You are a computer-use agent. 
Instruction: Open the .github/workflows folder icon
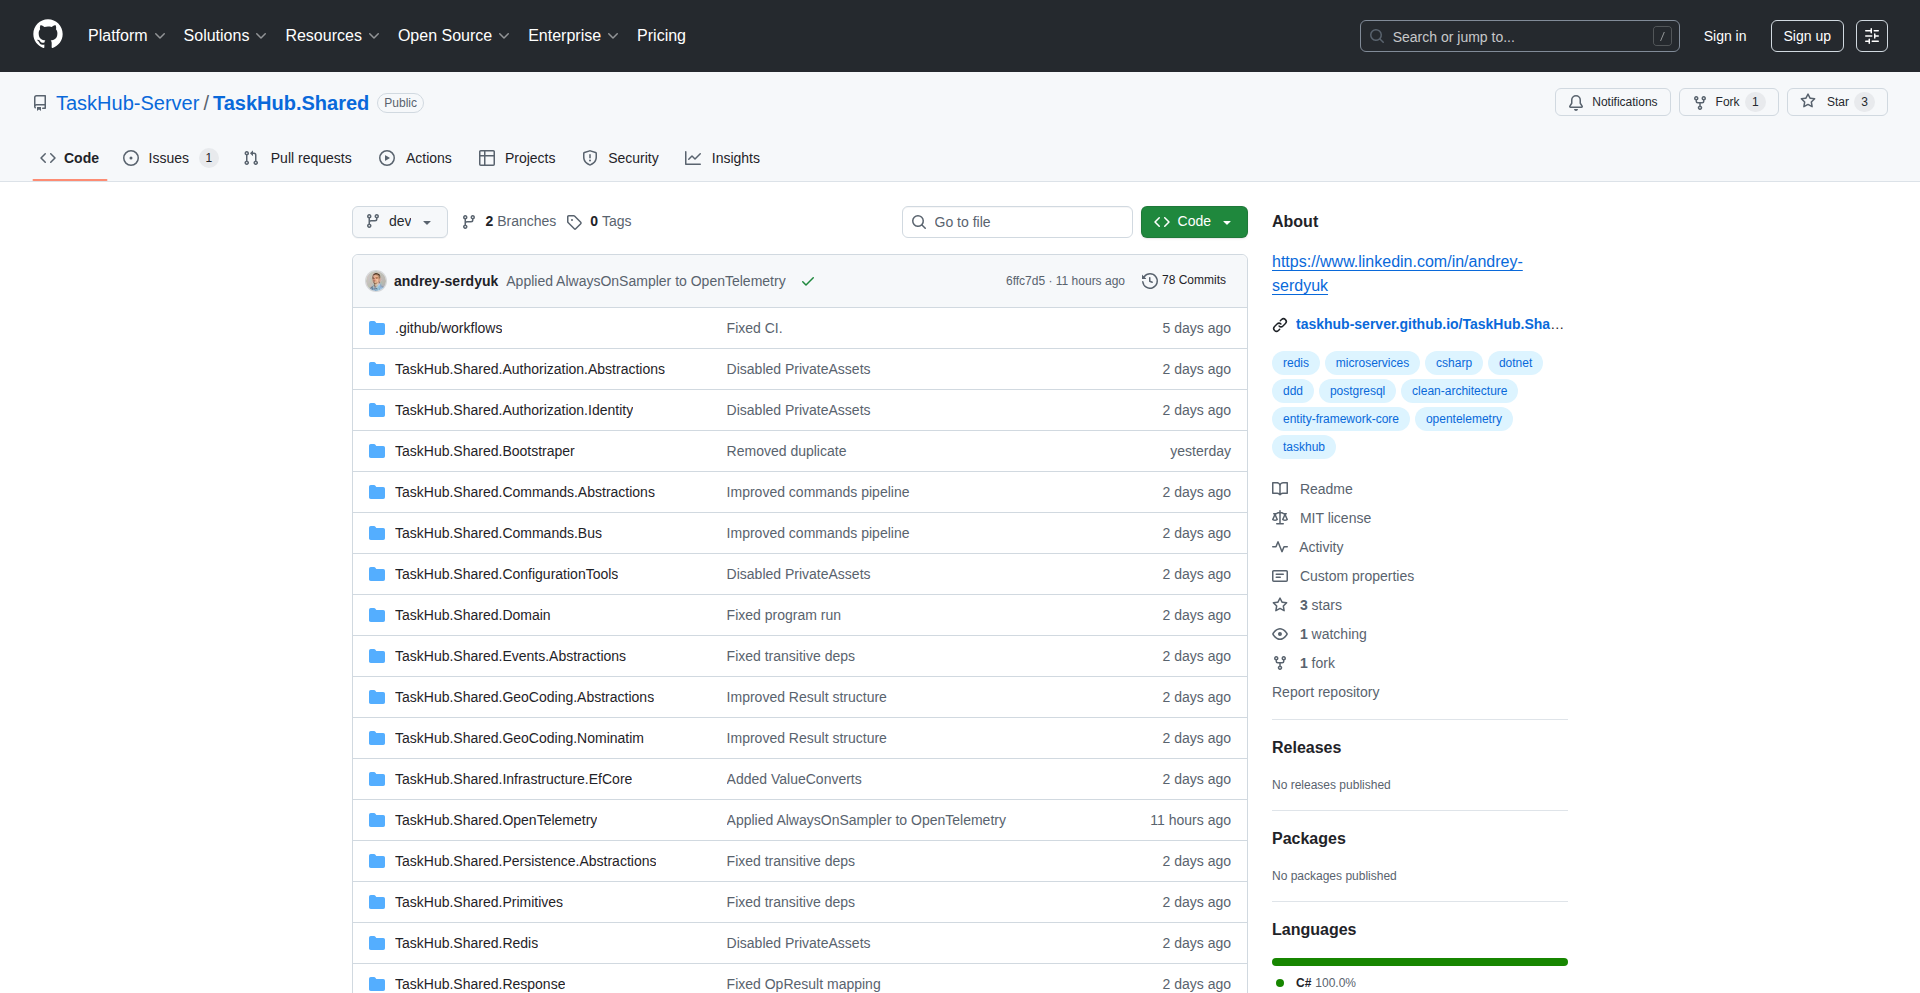tap(377, 328)
